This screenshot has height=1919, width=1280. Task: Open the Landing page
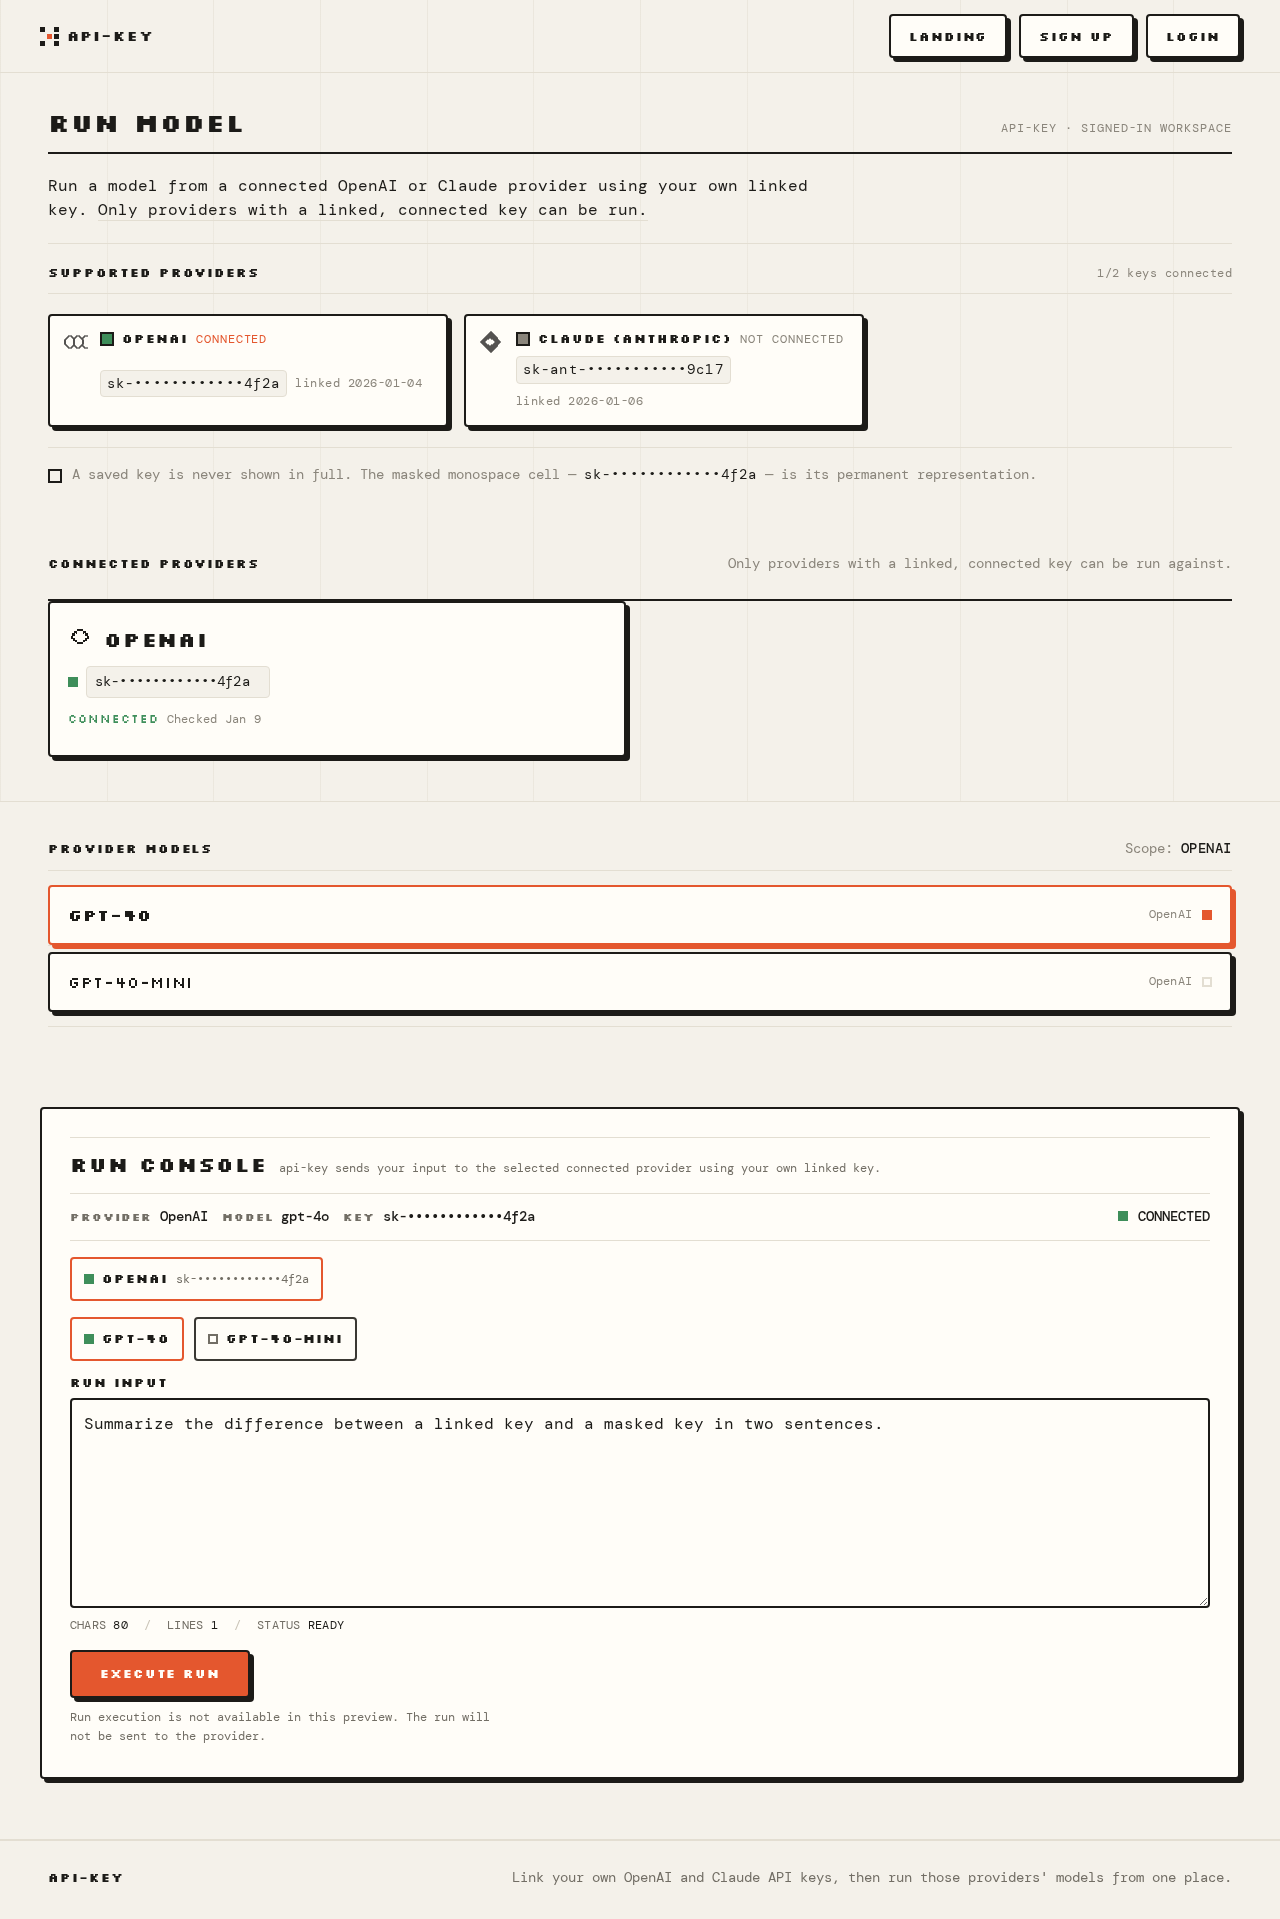948,37
